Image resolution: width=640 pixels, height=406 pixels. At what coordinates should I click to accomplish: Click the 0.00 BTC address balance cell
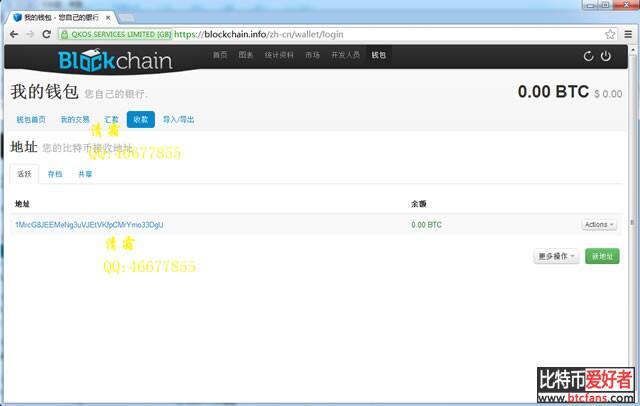tap(427, 225)
